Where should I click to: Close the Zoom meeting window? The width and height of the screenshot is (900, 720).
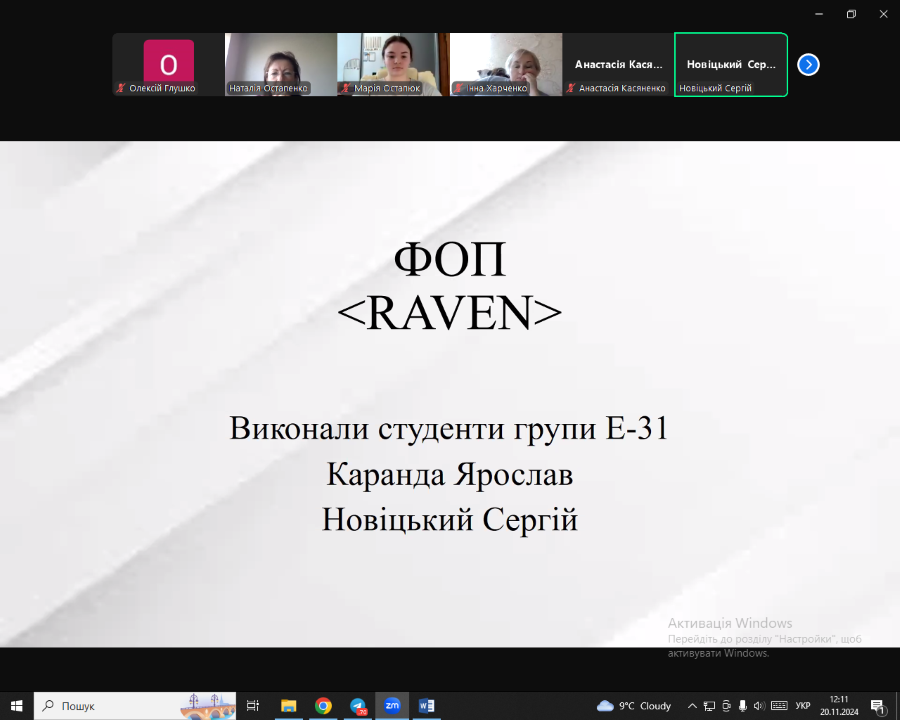click(883, 14)
